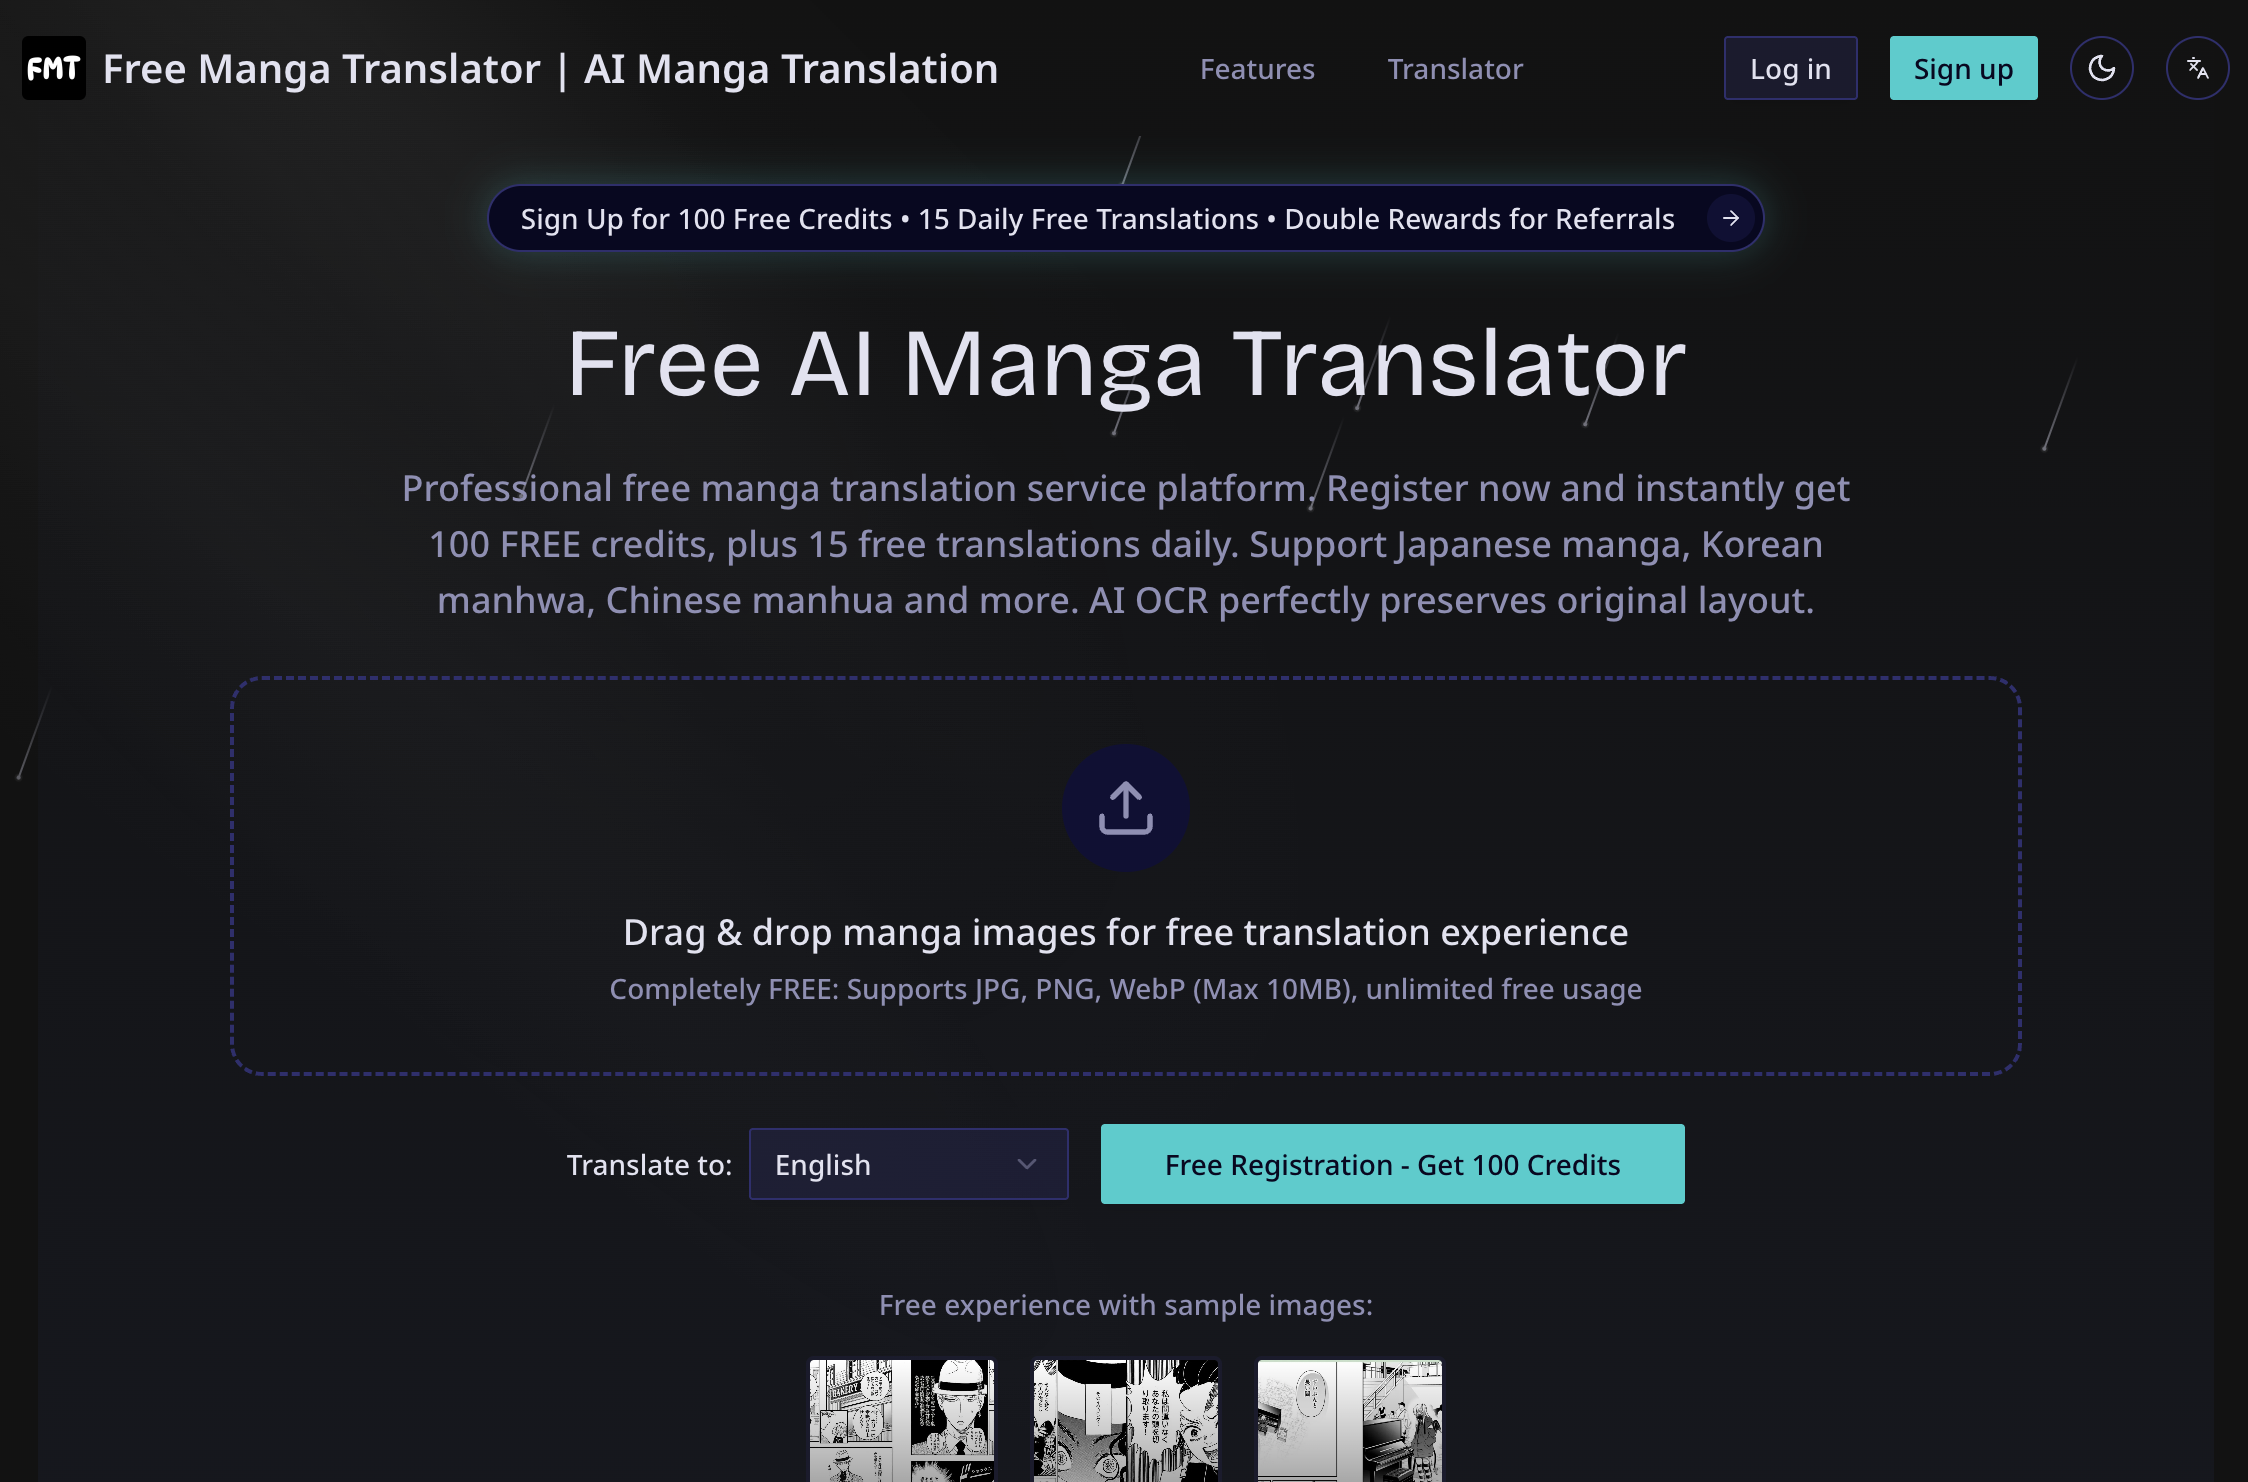Click the upload icon in the drop zone

pos(1125,808)
